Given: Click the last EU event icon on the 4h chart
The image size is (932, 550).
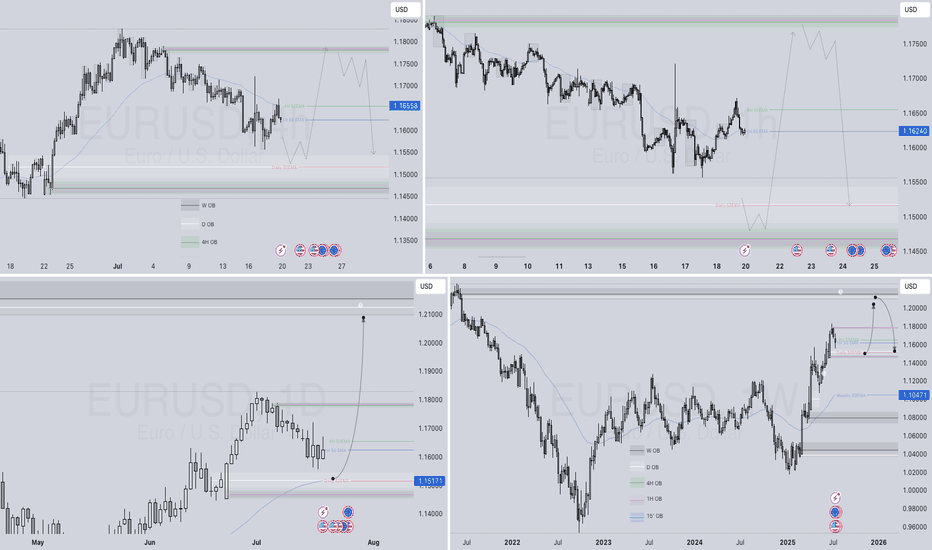Looking at the screenshot, I should (x=335, y=250).
